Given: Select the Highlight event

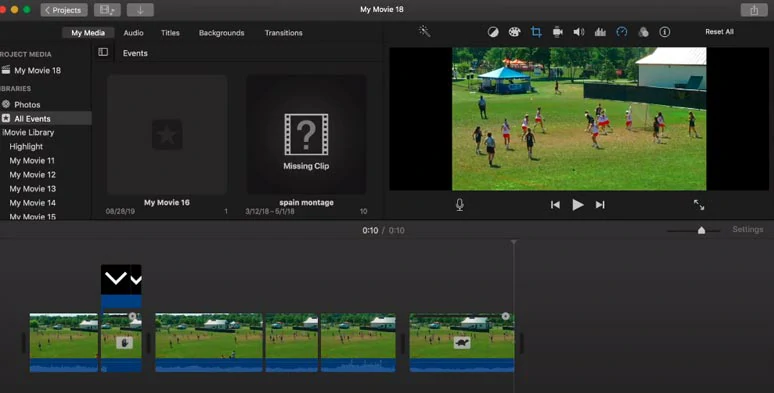Looking at the screenshot, I should click(x=26, y=147).
